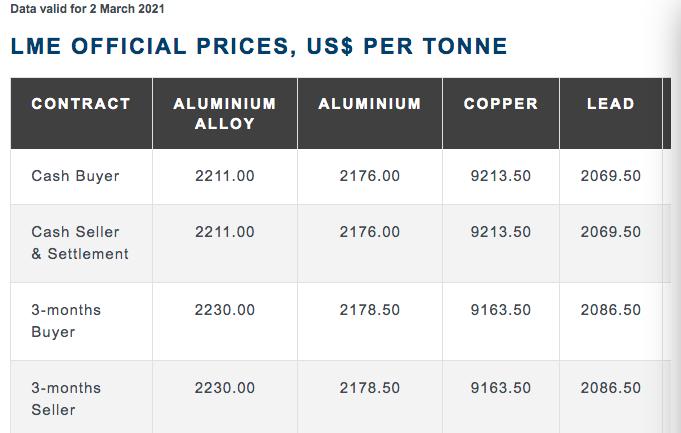The height and width of the screenshot is (433, 681).
Task: Click the COPPER column header
Action: (501, 104)
